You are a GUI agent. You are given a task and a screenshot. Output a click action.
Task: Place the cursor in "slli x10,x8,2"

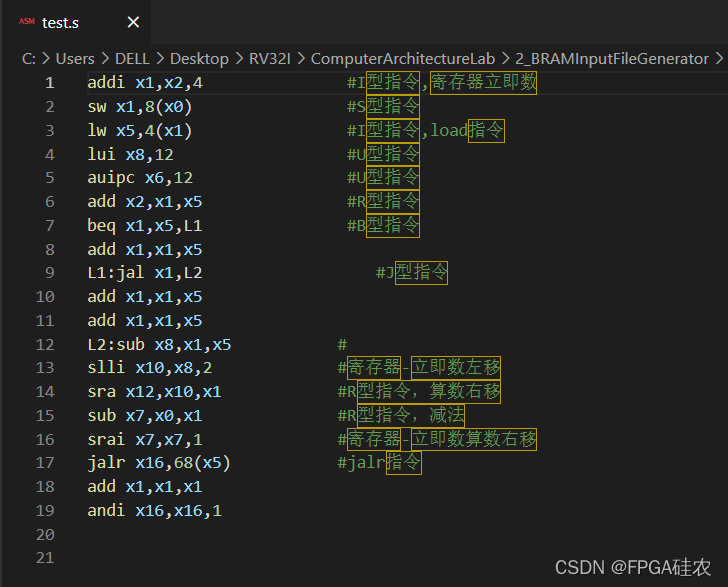click(x=150, y=368)
